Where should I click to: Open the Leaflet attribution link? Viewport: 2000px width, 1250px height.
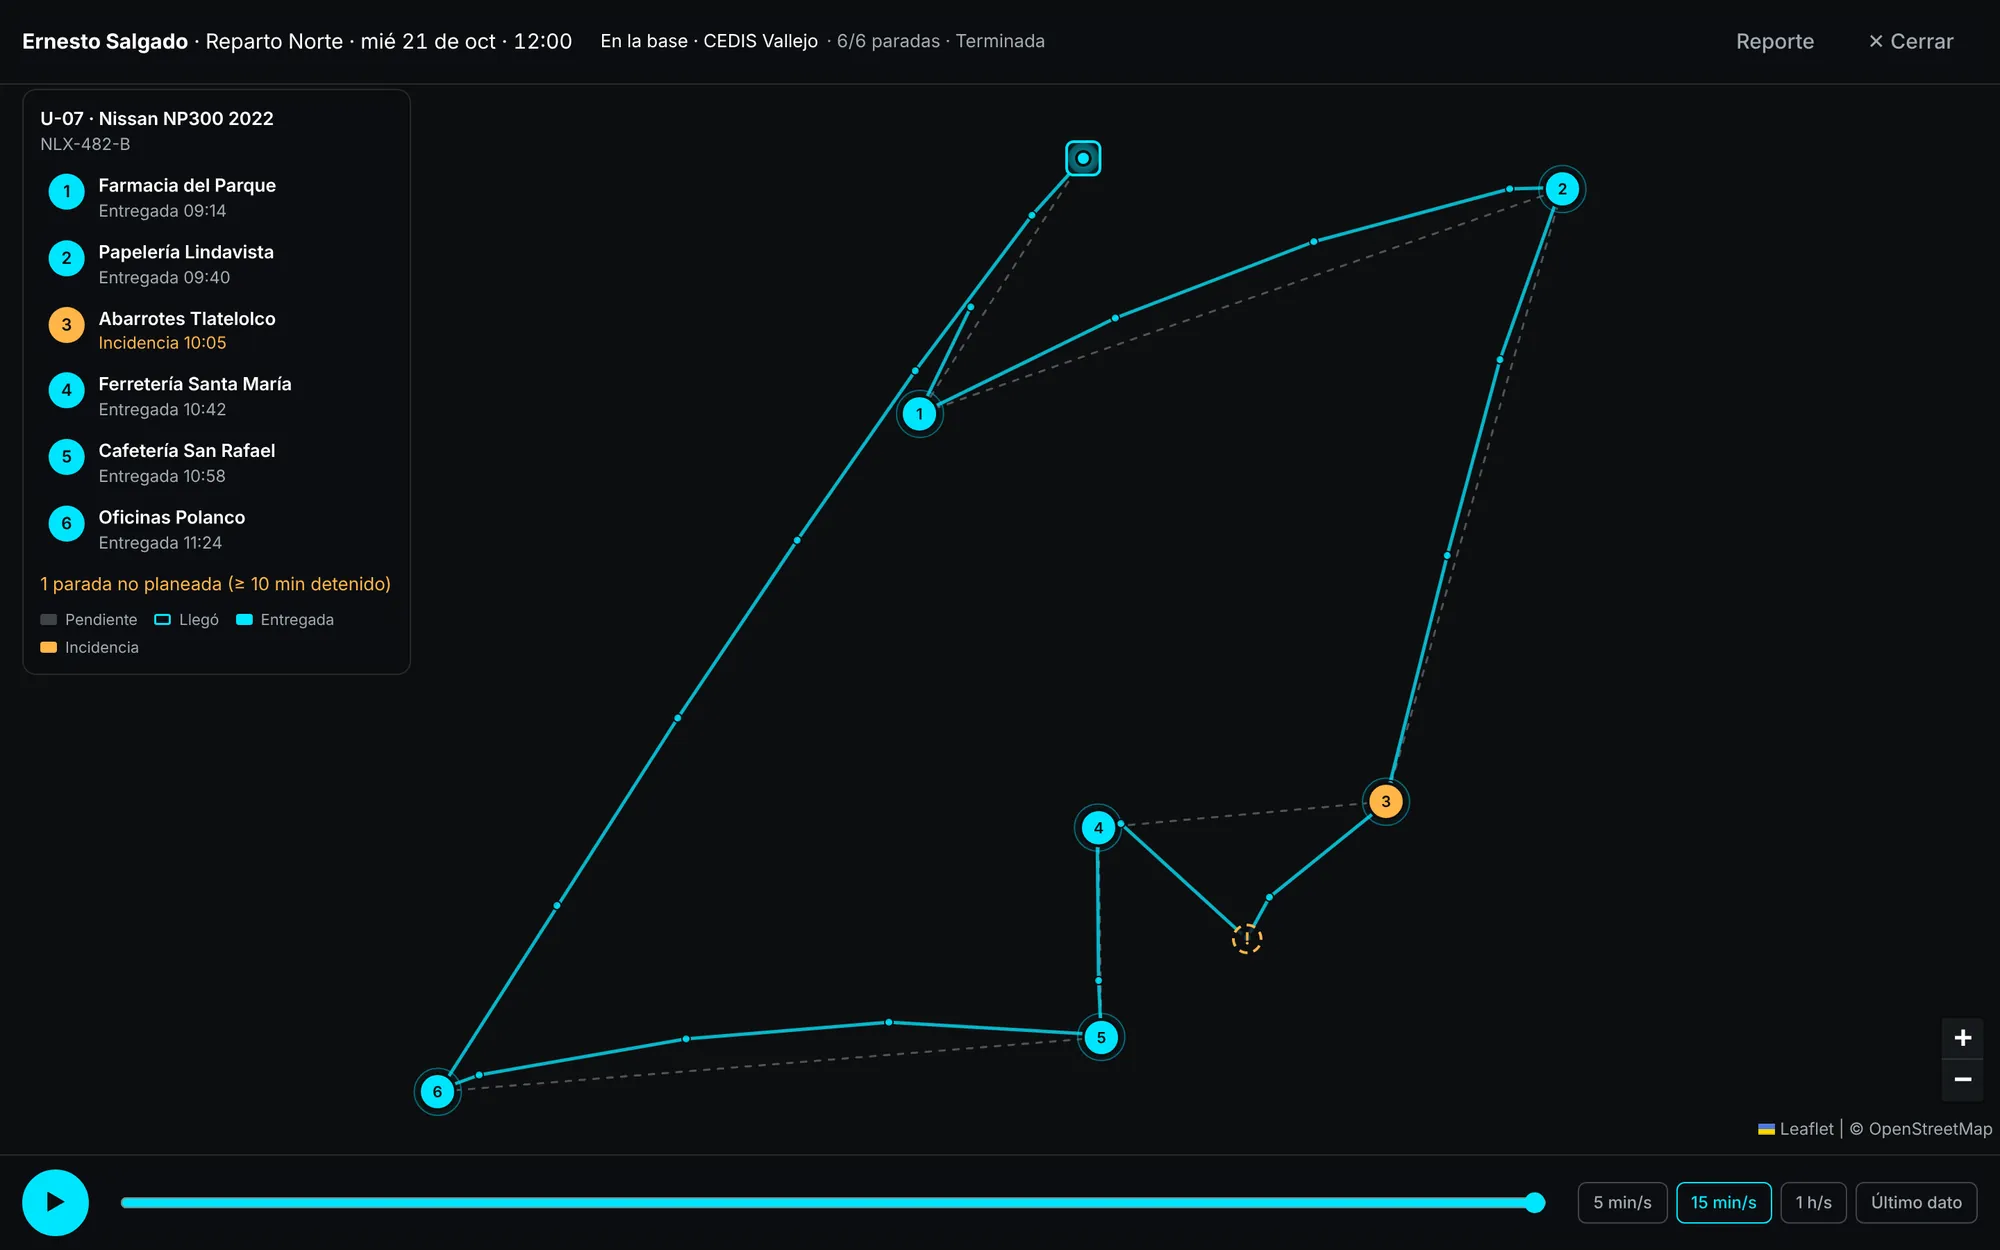pyautogui.click(x=1796, y=1128)
